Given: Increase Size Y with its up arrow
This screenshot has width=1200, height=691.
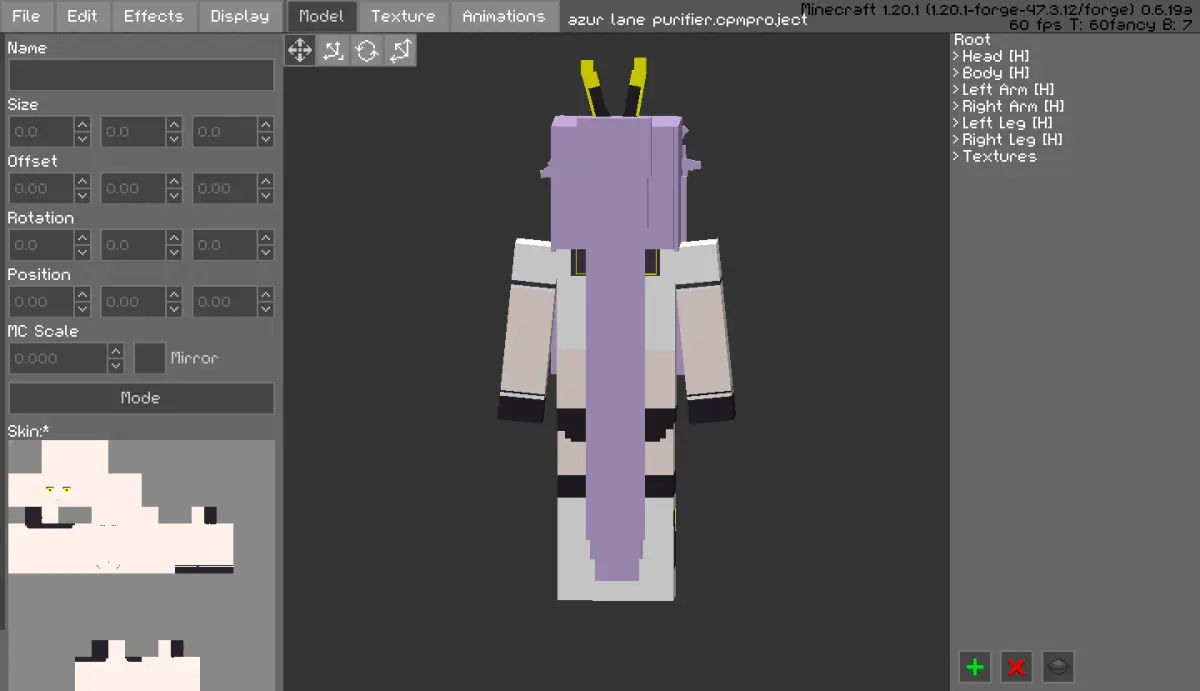Looking at the screenshot, I should pyautogui.click(x=174, y=124).
